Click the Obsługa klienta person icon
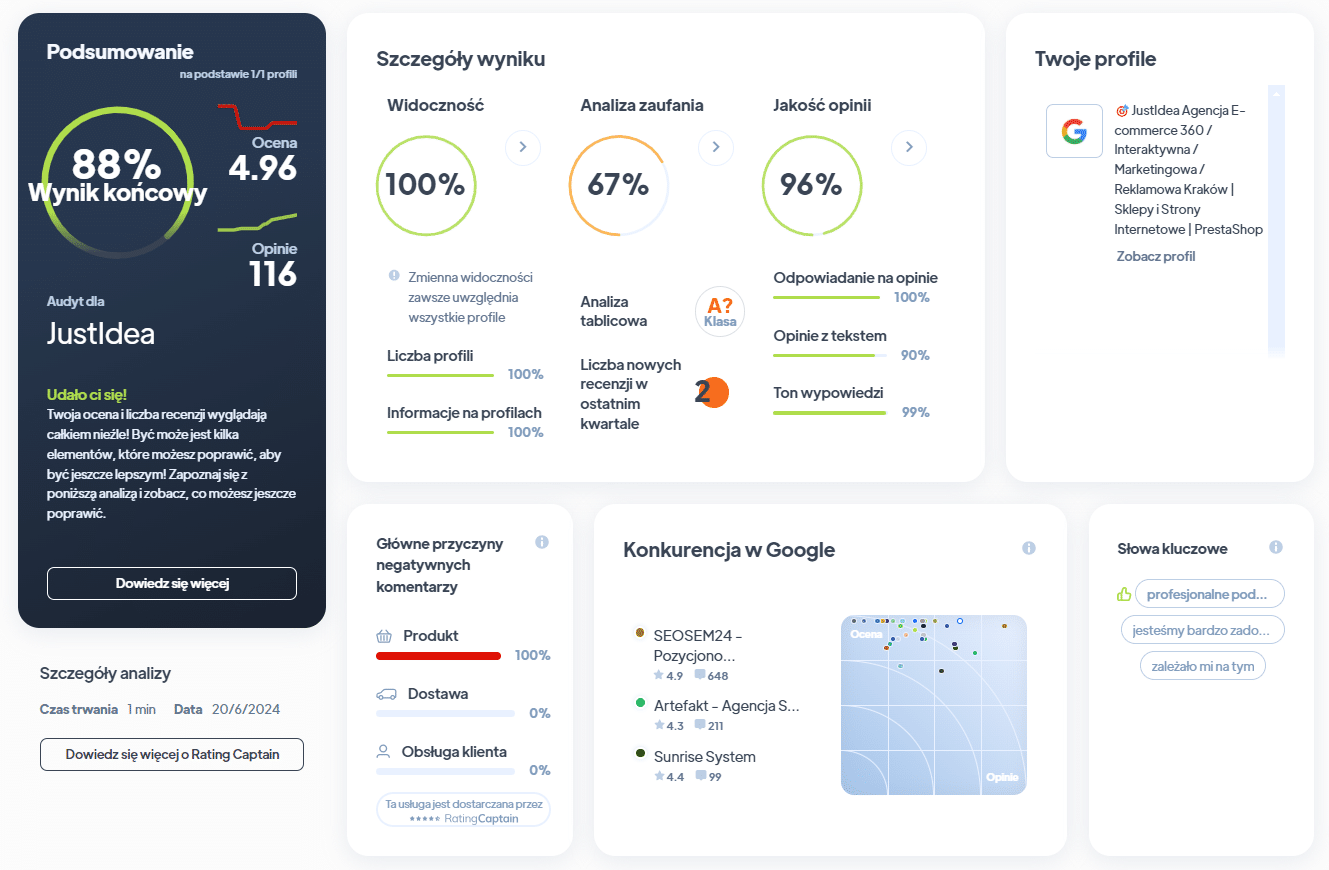This screenshot has width=1329, height=870. [x=383, y=751]
